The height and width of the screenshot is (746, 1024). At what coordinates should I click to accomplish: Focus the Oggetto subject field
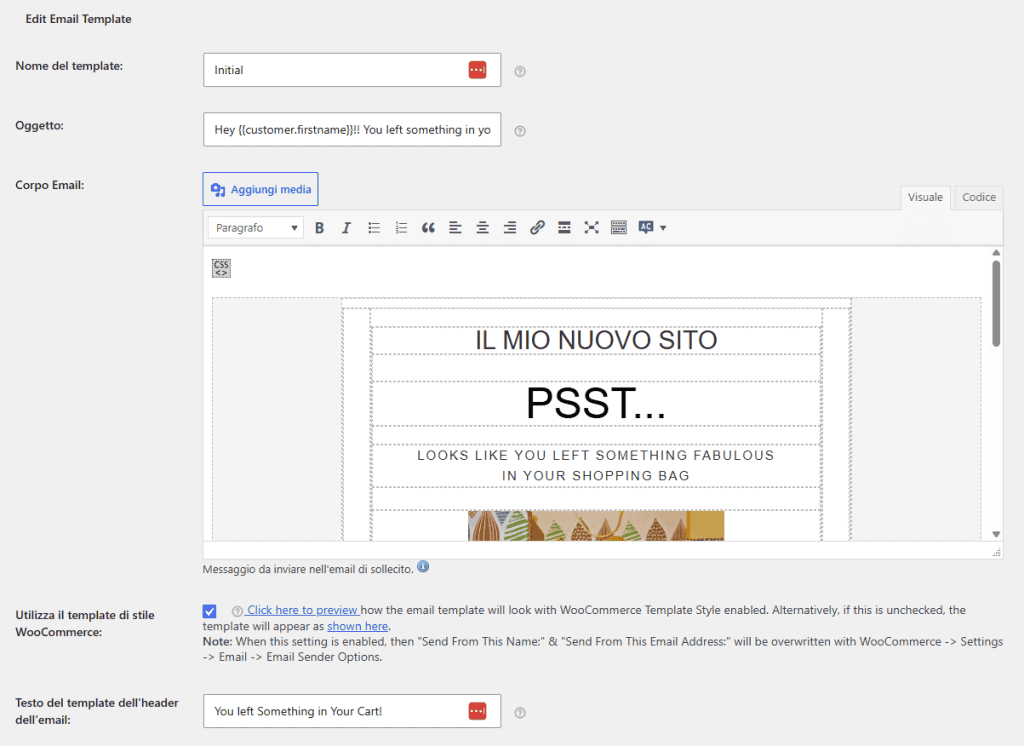click(x=352, y=129)
